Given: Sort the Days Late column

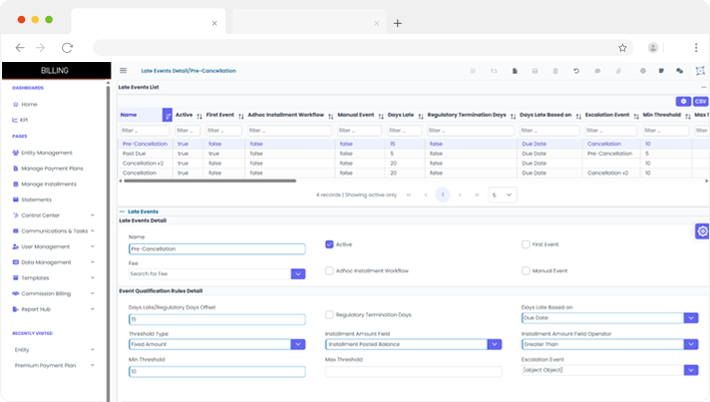Looking at the screenshot, I should (x=421, y=116).
